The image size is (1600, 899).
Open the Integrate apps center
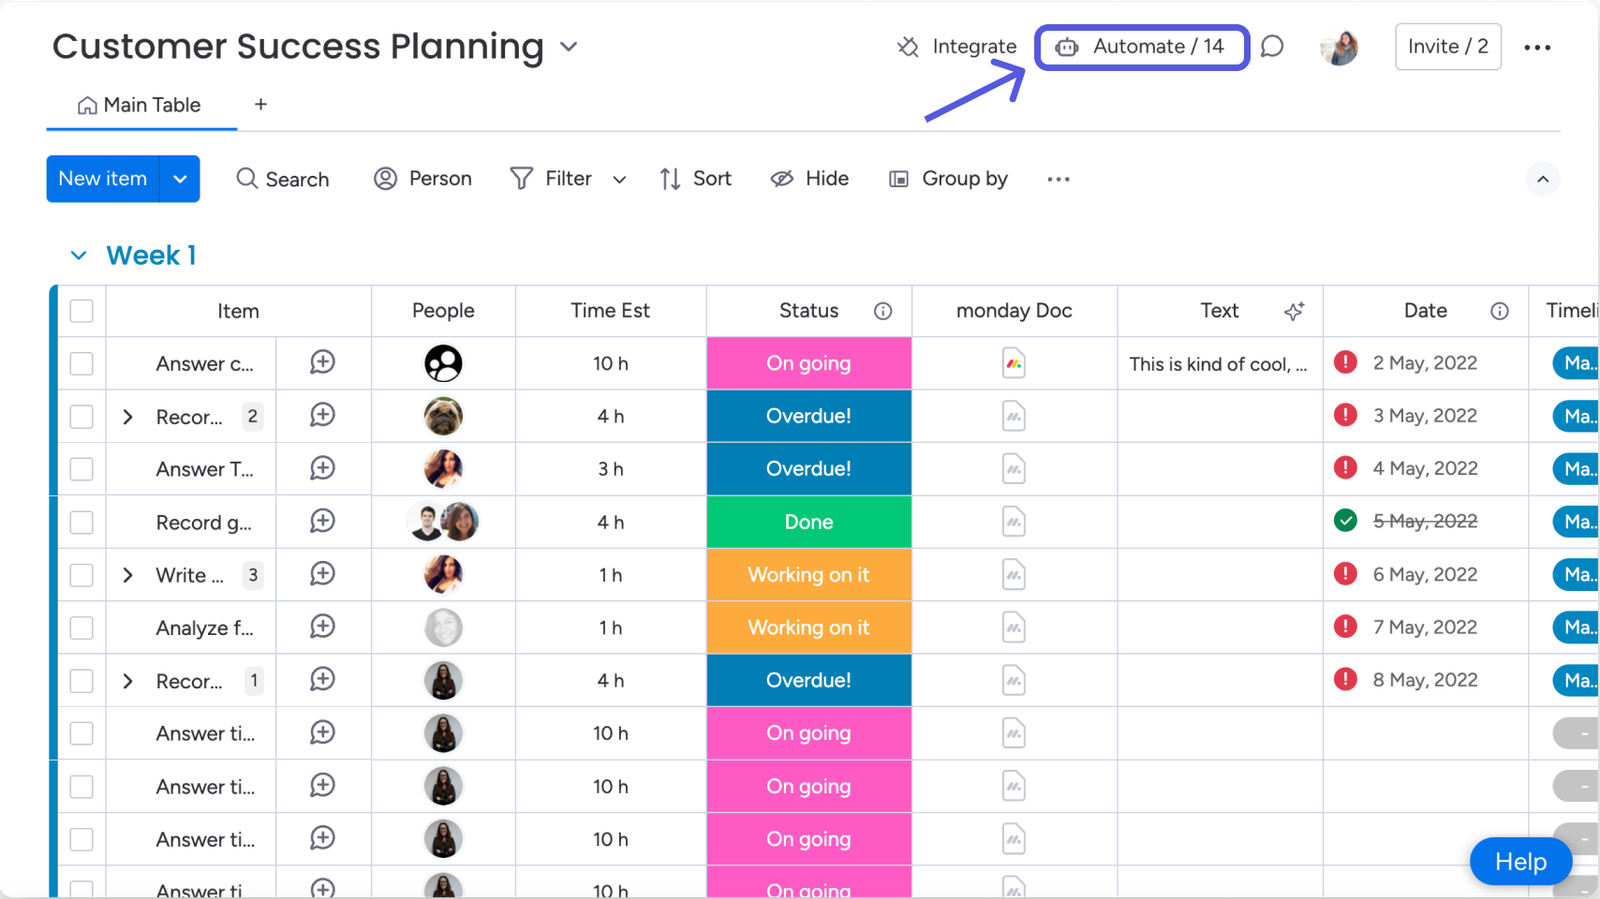click(955, 46)
